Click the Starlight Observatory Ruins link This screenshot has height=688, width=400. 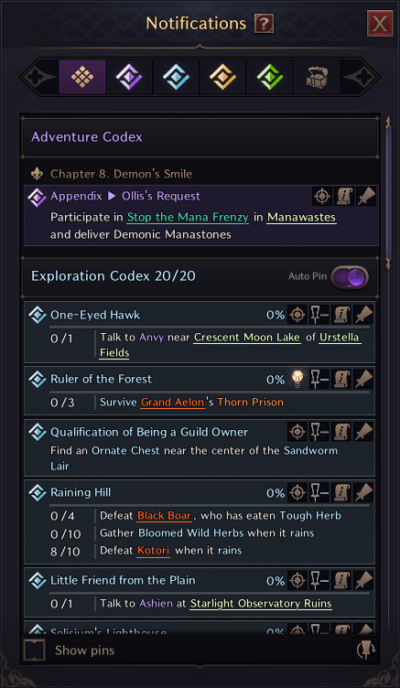pos(261,603)
